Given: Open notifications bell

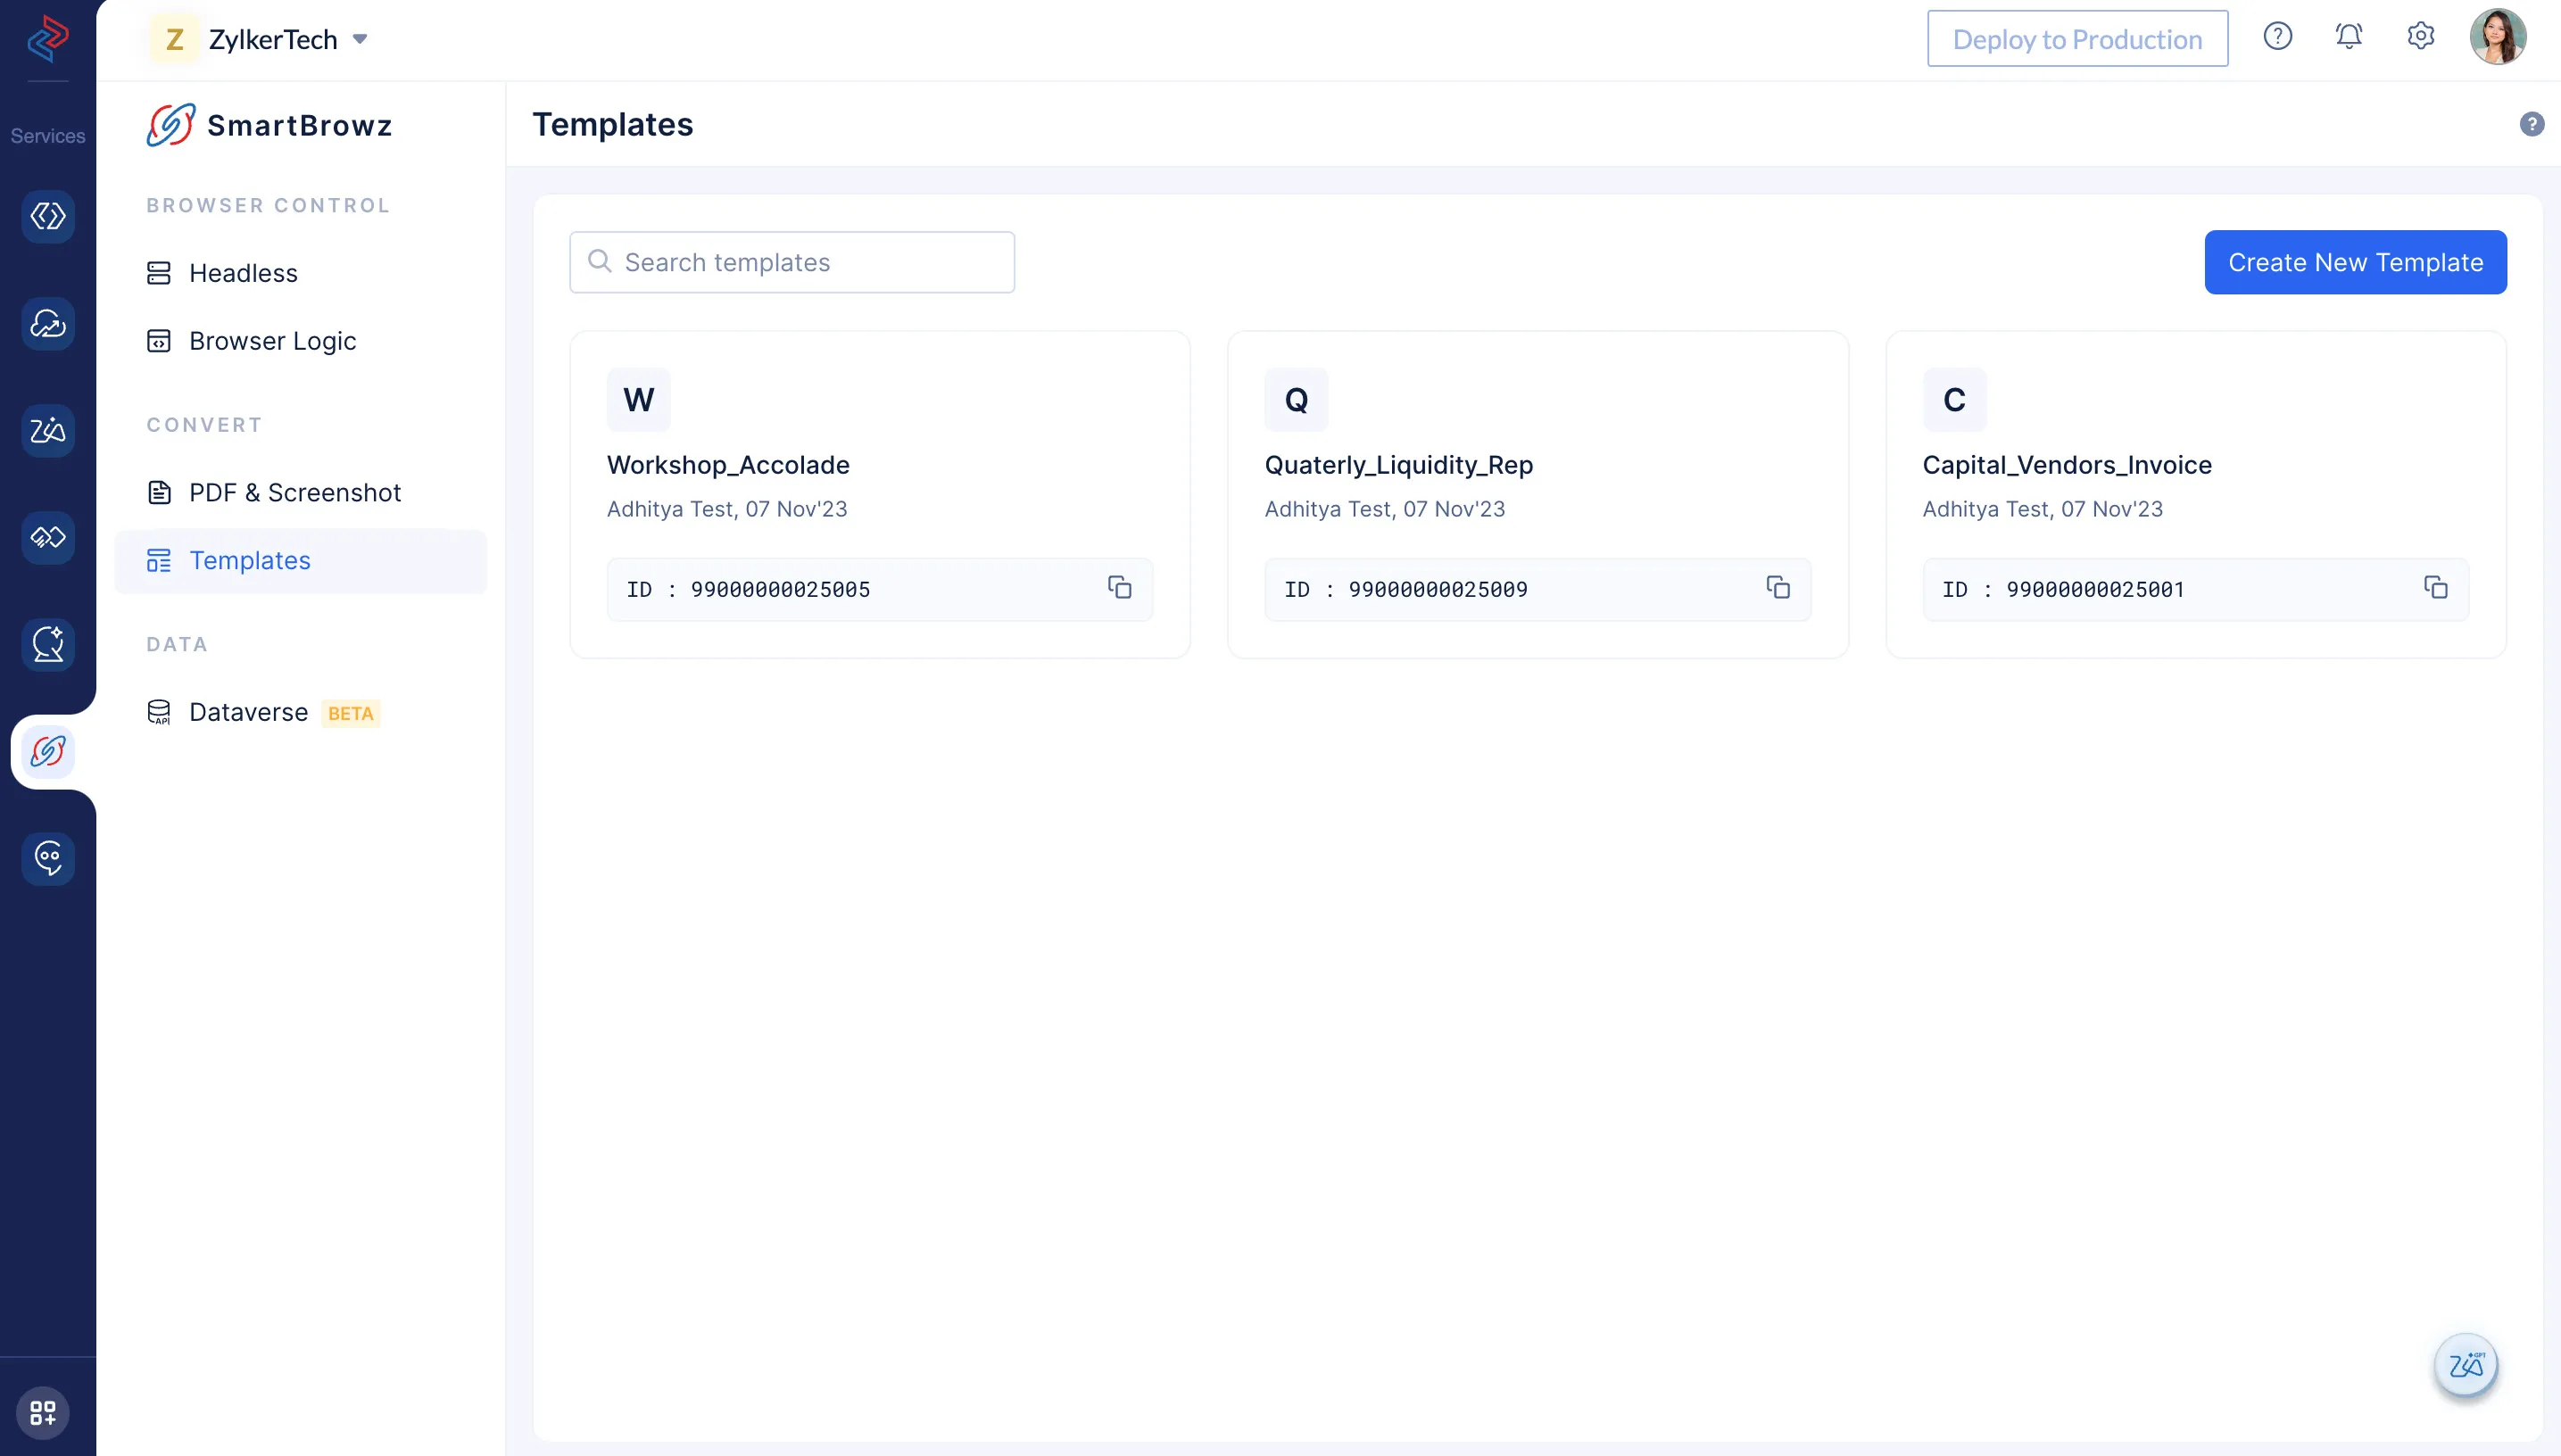Looking at the screenshot, I should (2348, 37).
